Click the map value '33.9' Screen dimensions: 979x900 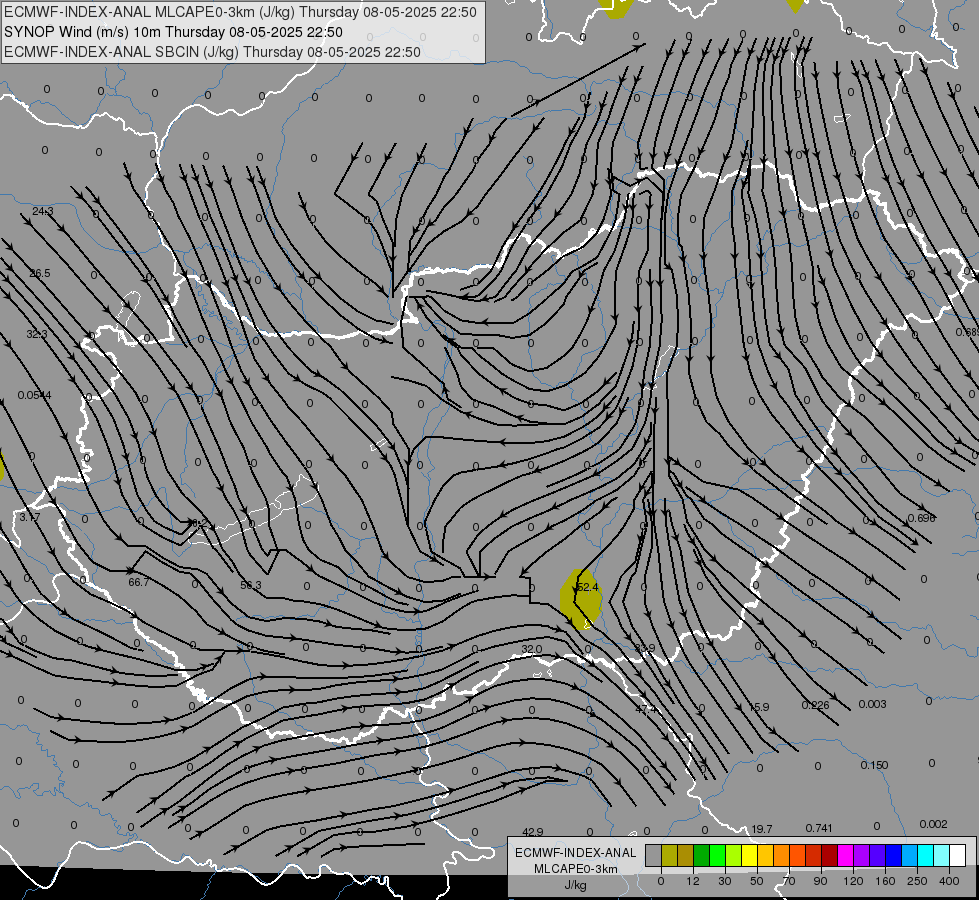(x=644, y=648)
